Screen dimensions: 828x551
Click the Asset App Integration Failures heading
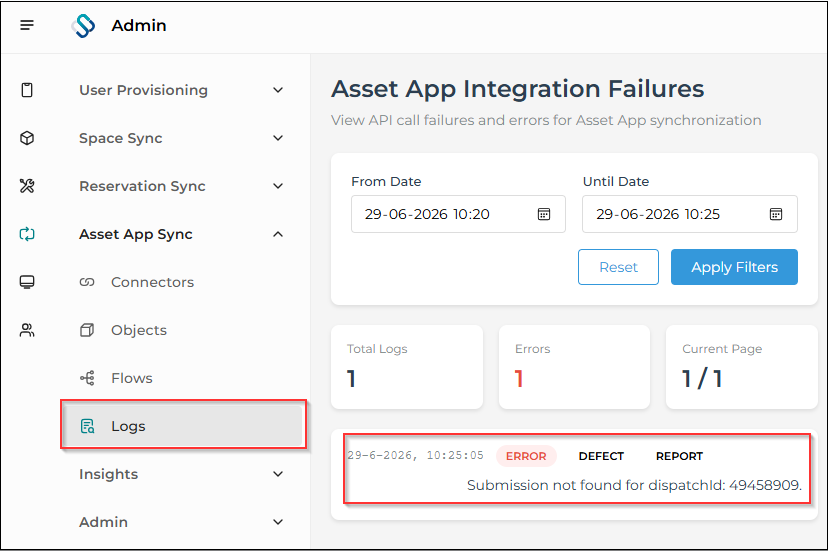click(x=518, y=88)
